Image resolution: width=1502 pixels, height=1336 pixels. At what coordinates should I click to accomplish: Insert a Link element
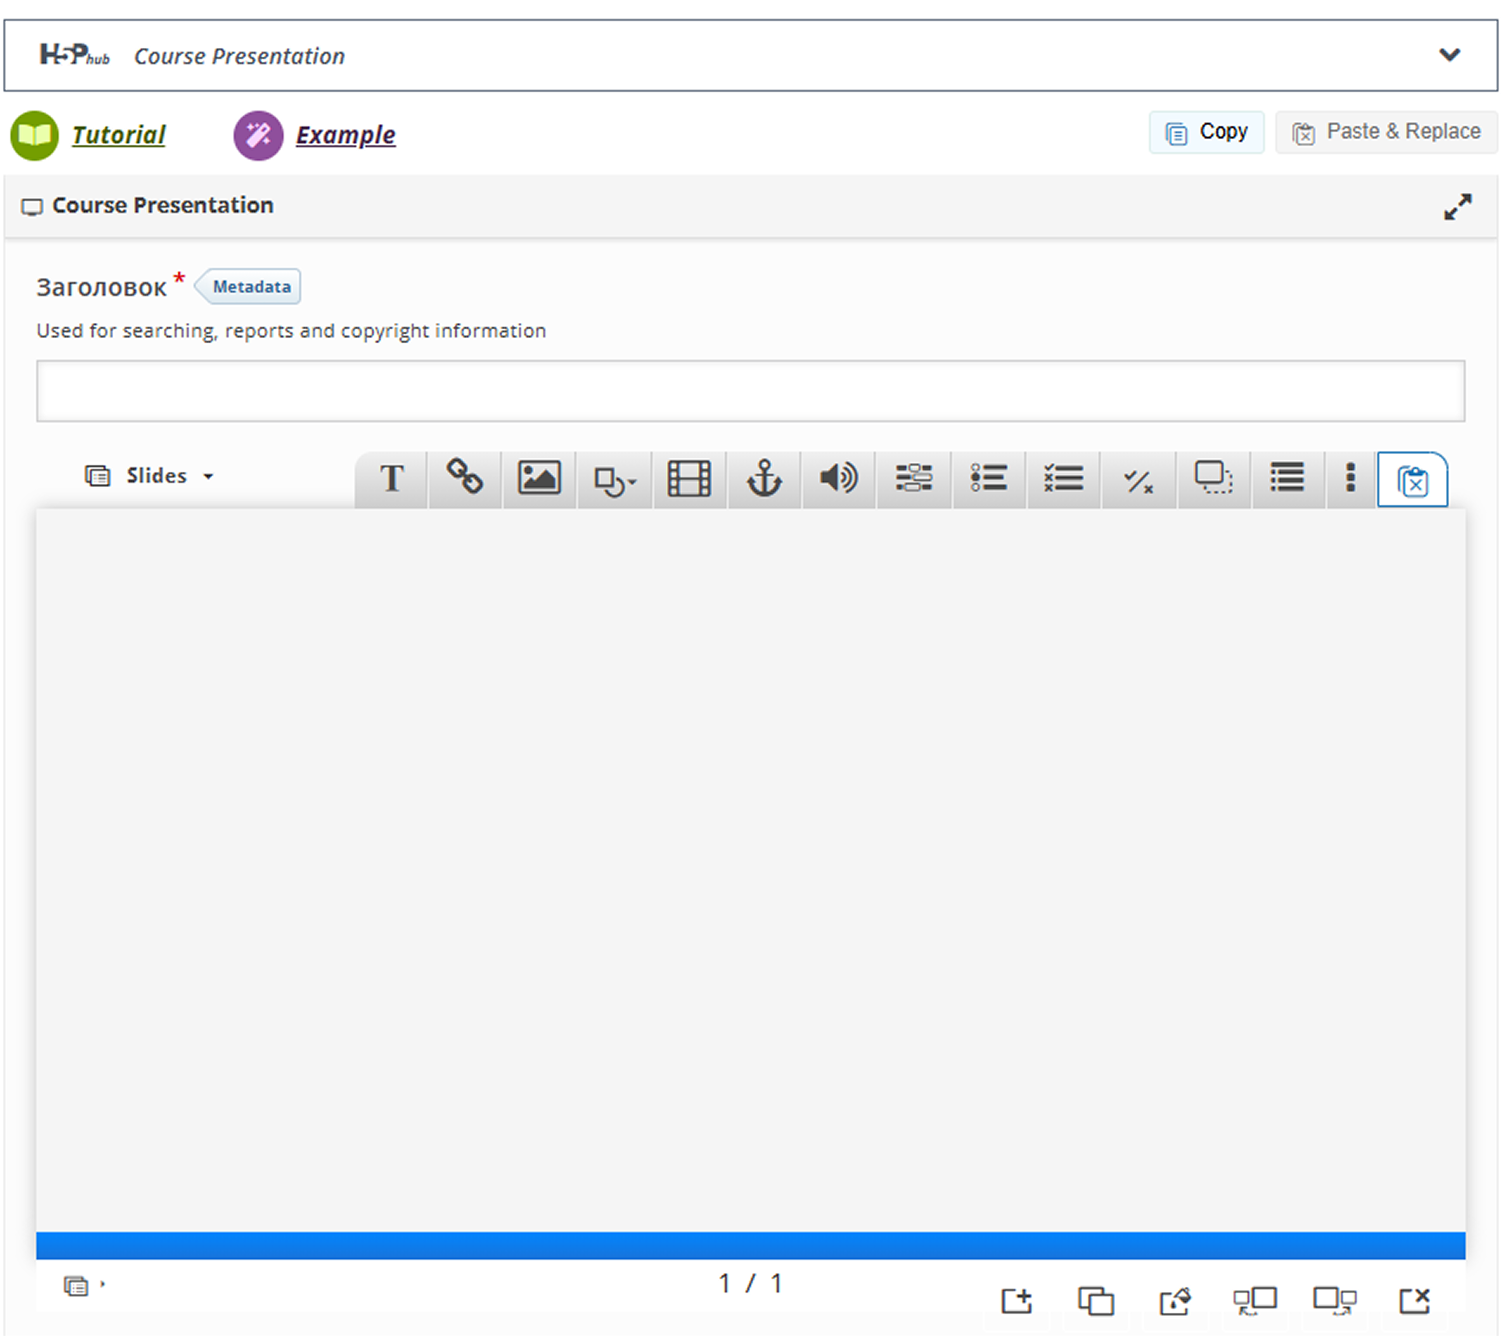click(x=465, y=479)
